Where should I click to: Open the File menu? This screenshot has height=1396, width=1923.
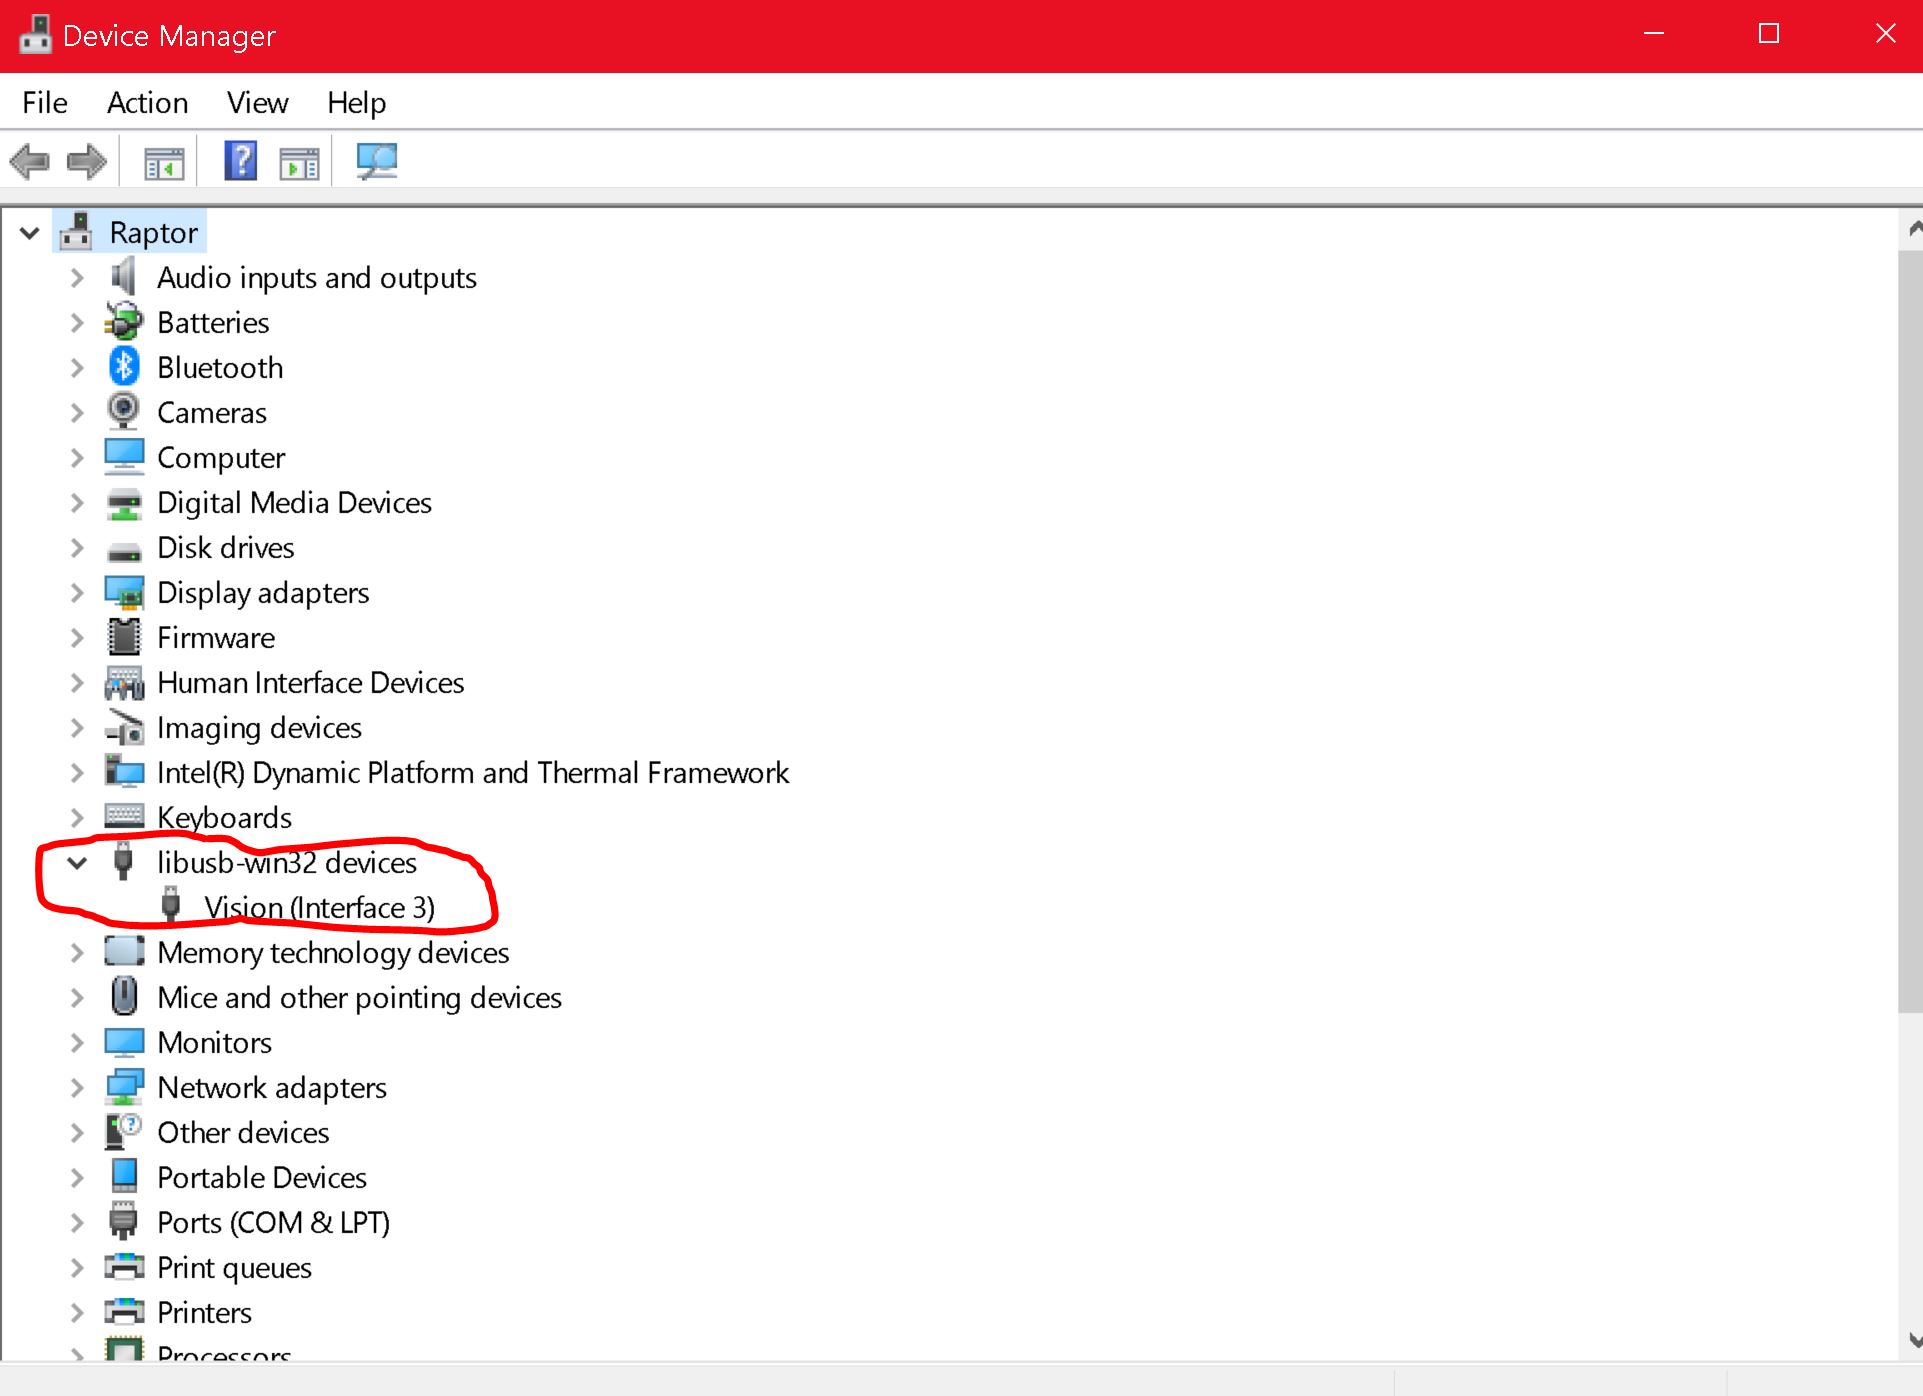(x=45, y=102)
